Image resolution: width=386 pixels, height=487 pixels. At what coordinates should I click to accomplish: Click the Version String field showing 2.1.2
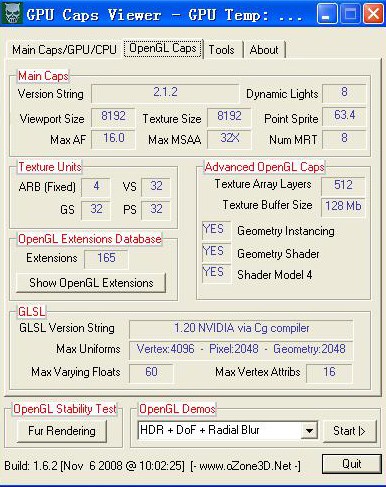(165, 93)
